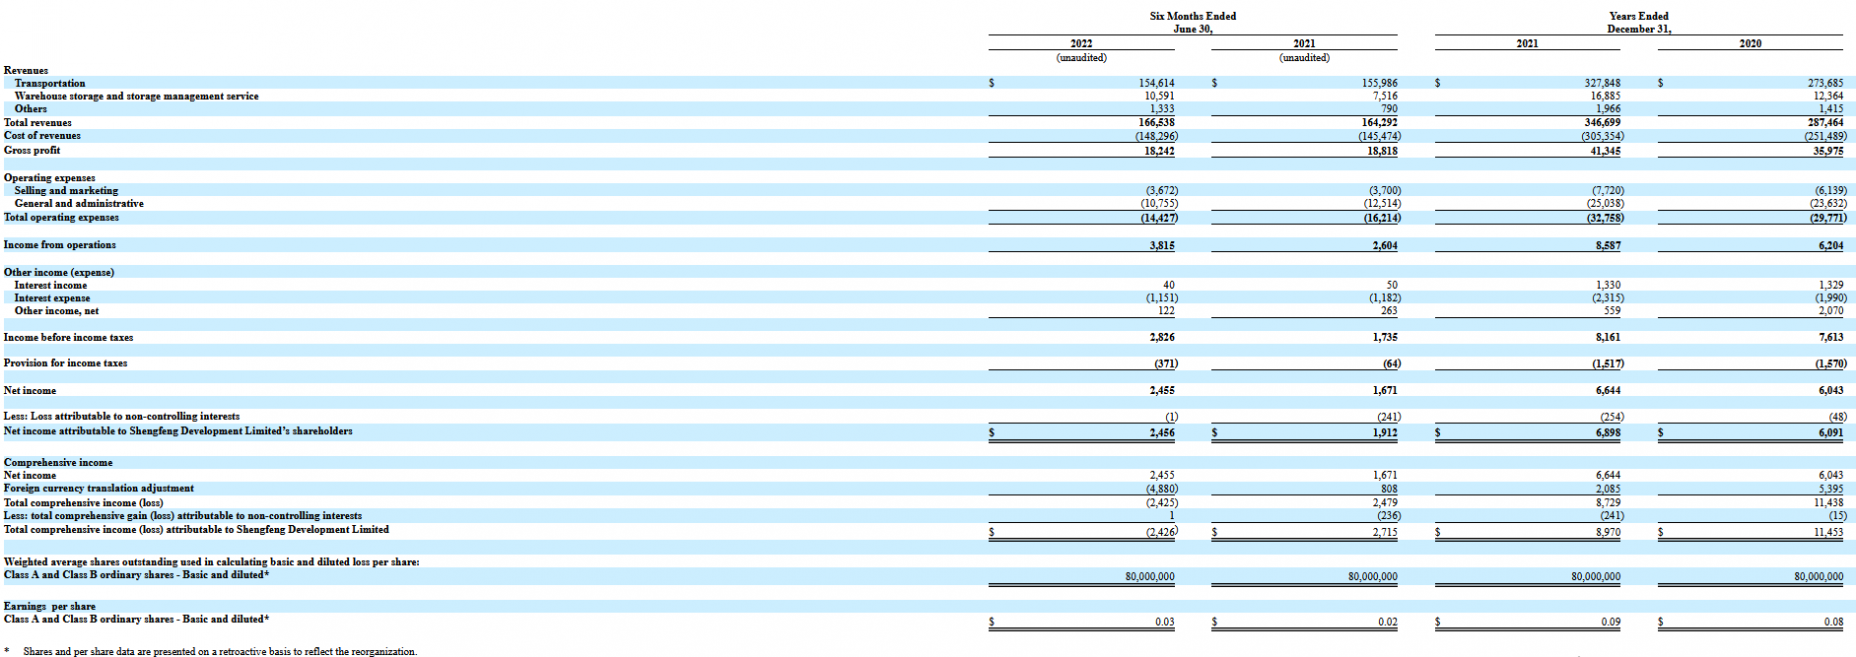This screenshot has height=657, width=1856.
Task: Click total comprehensive income value 11,438
Action: coord(1829,502)
